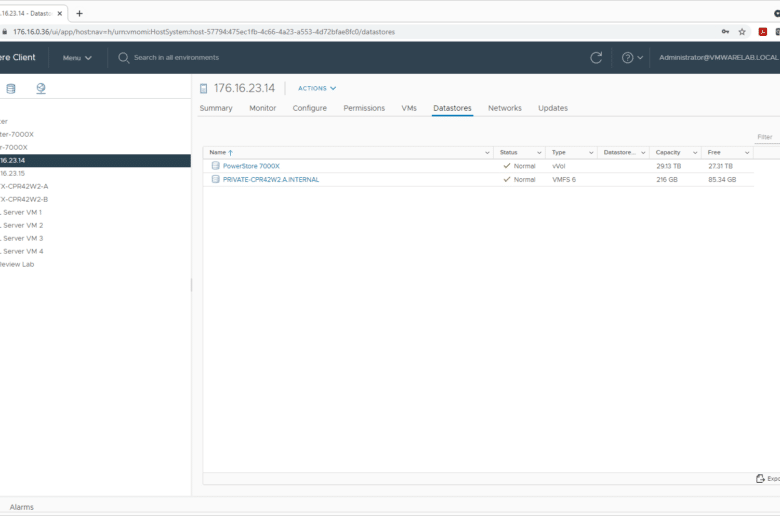This screenshot has width=780, height=516.
Task: Select the X-CPR42W2-B tree item
Action: (x=24, y=199)
